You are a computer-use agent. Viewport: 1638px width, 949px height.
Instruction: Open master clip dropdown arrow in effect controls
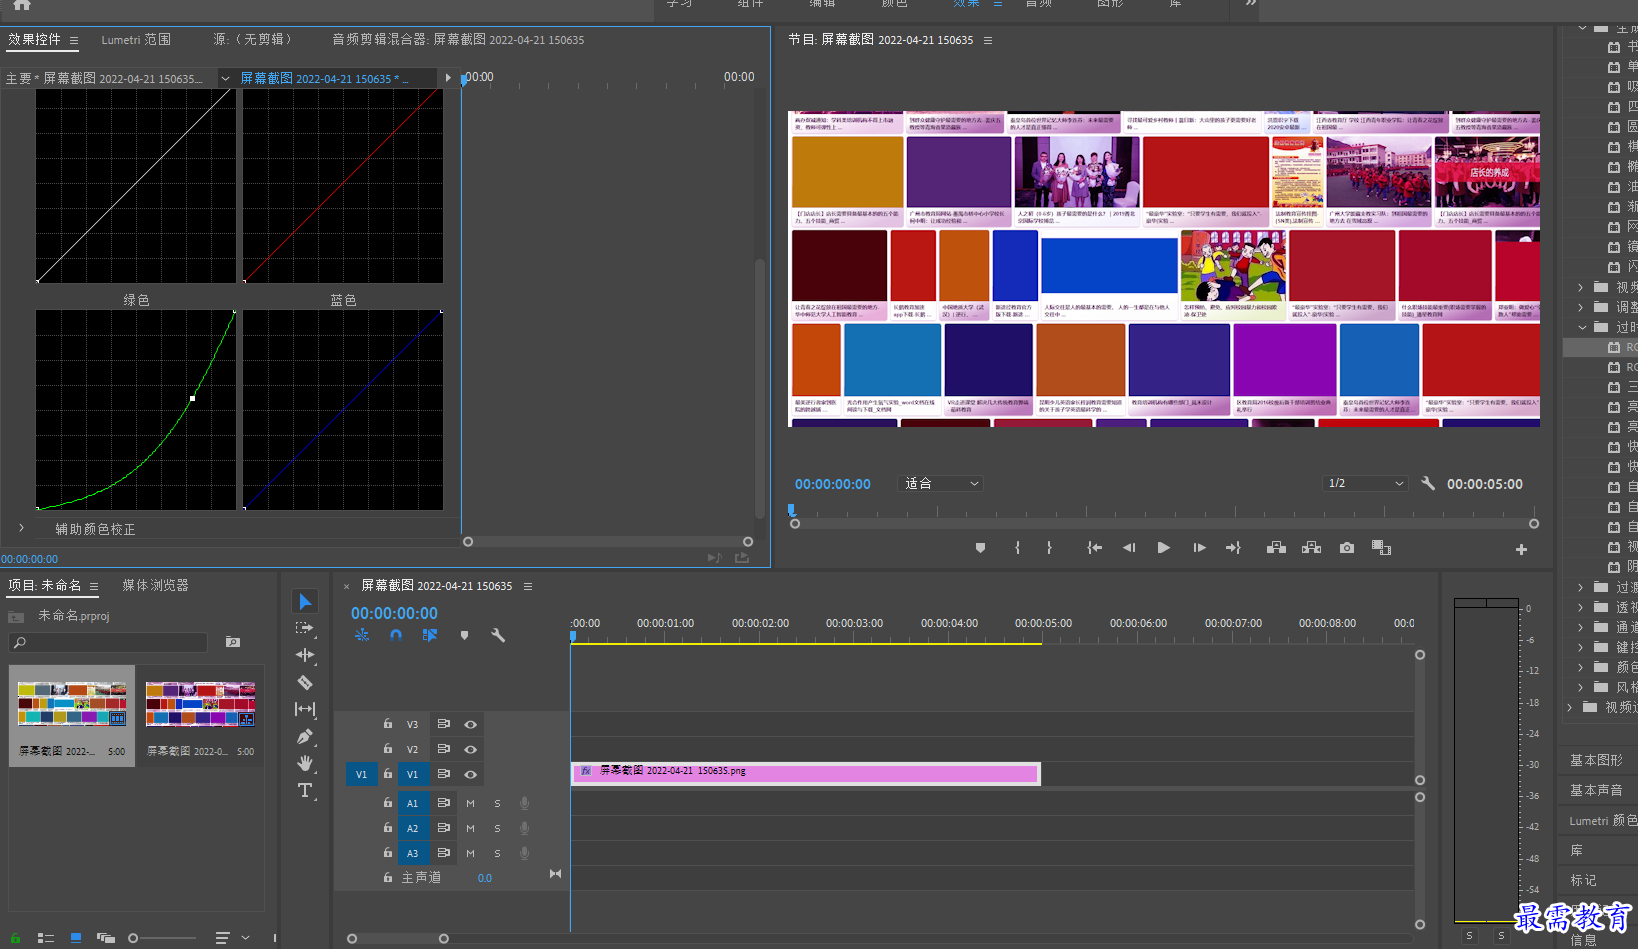pyautogui.click(x=225, y=78)
